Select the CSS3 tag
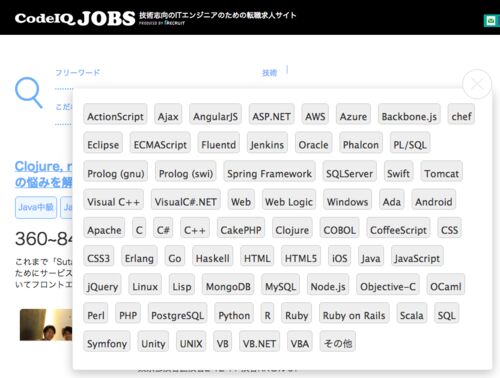 tap(98, 256)
